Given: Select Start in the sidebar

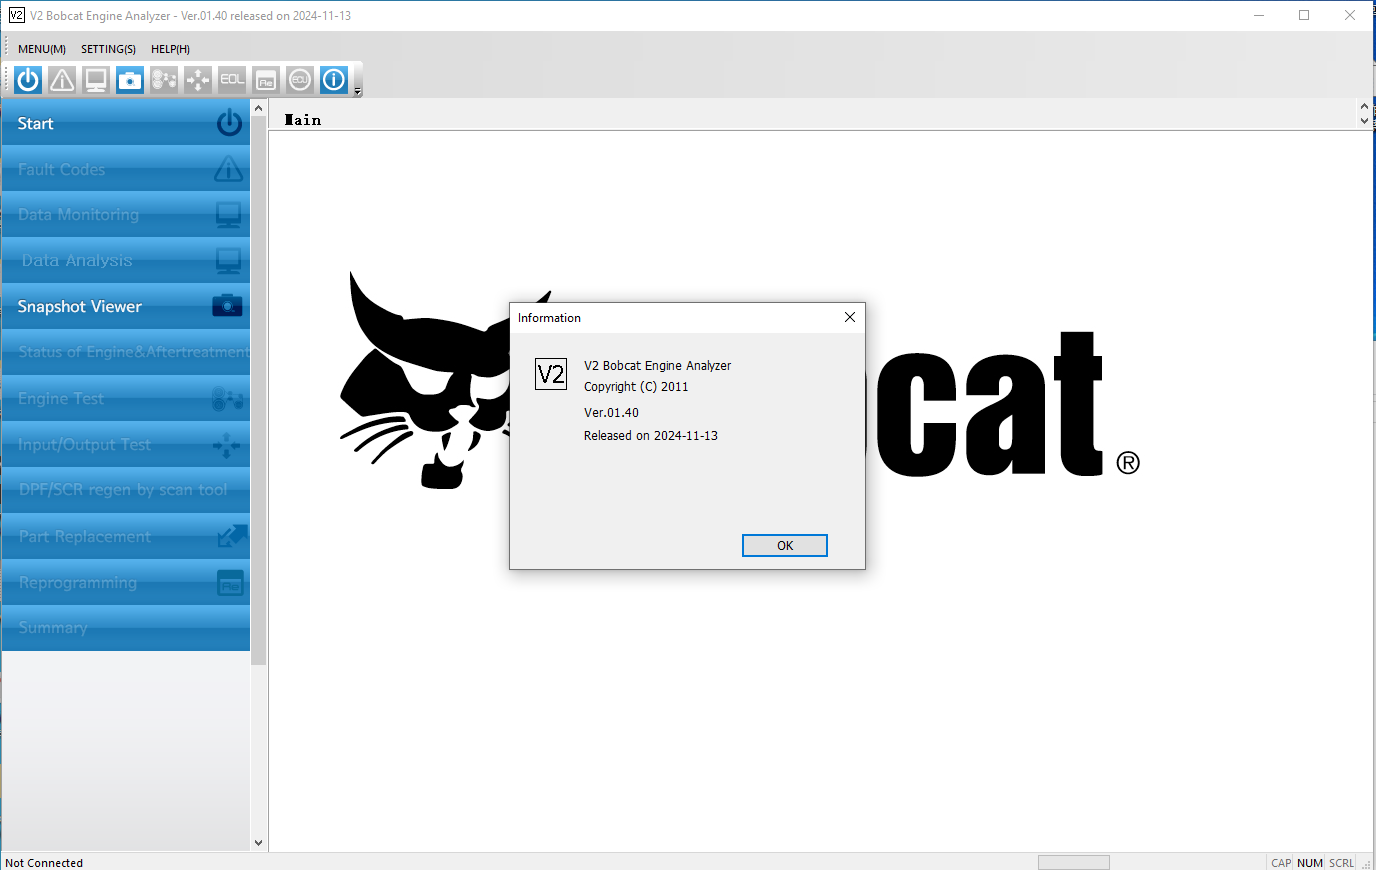Looking at the screenshot, I should [126, 123].
